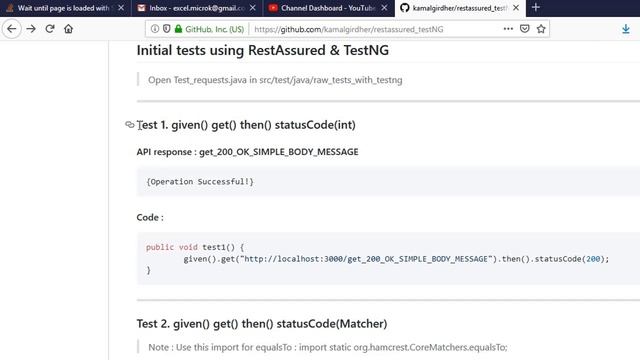Open a new browser tab

pyautogui.click(x=536, y=8)
